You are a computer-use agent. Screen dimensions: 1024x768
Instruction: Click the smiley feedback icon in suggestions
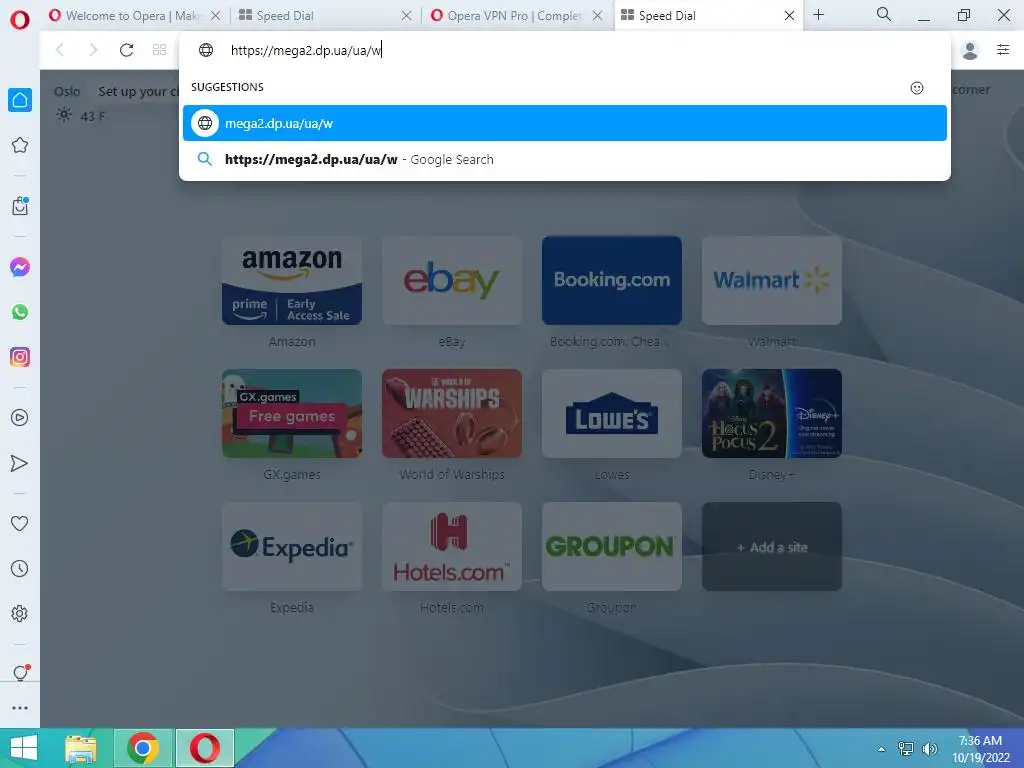click(x=917, y=88)
